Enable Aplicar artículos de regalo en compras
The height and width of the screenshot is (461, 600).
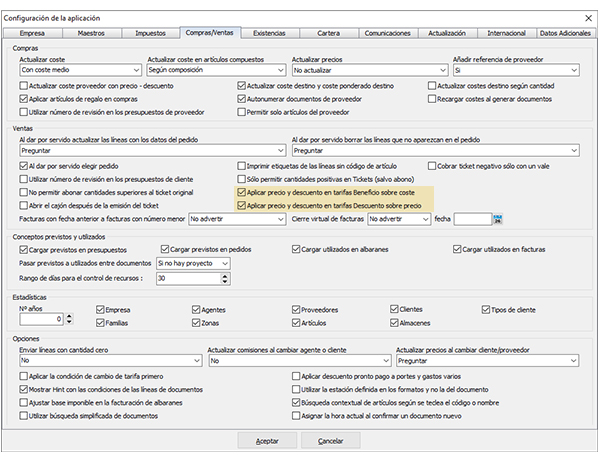point(26,100)
